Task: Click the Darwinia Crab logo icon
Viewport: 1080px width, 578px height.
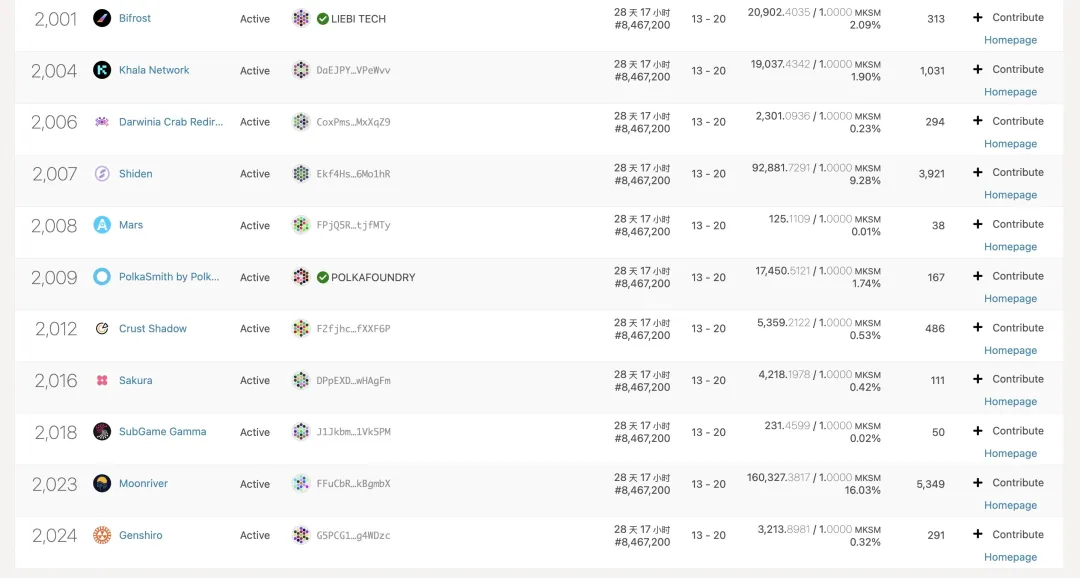Action: point(102,122)
